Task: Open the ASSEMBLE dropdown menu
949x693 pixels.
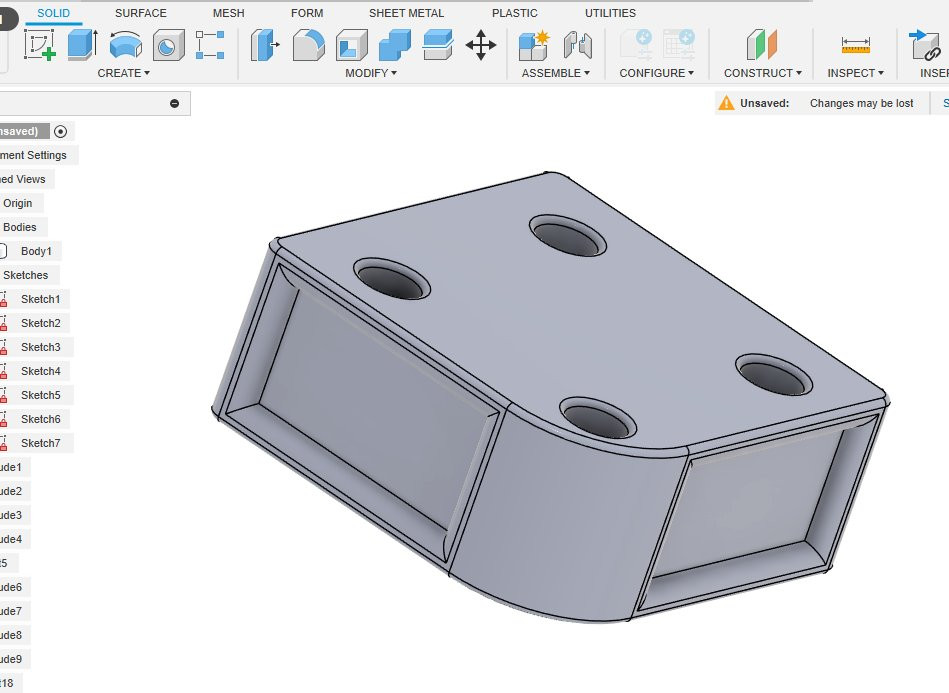Action: pos(555,73)
